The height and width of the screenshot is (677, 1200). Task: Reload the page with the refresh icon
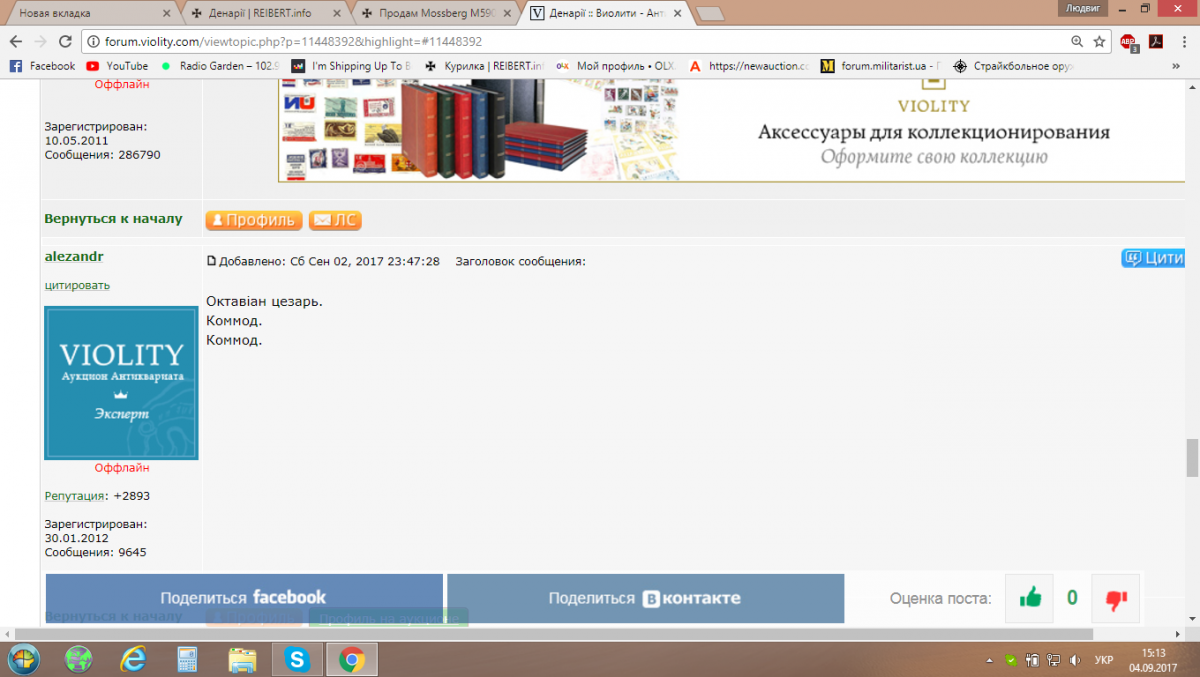coord(65,42)
